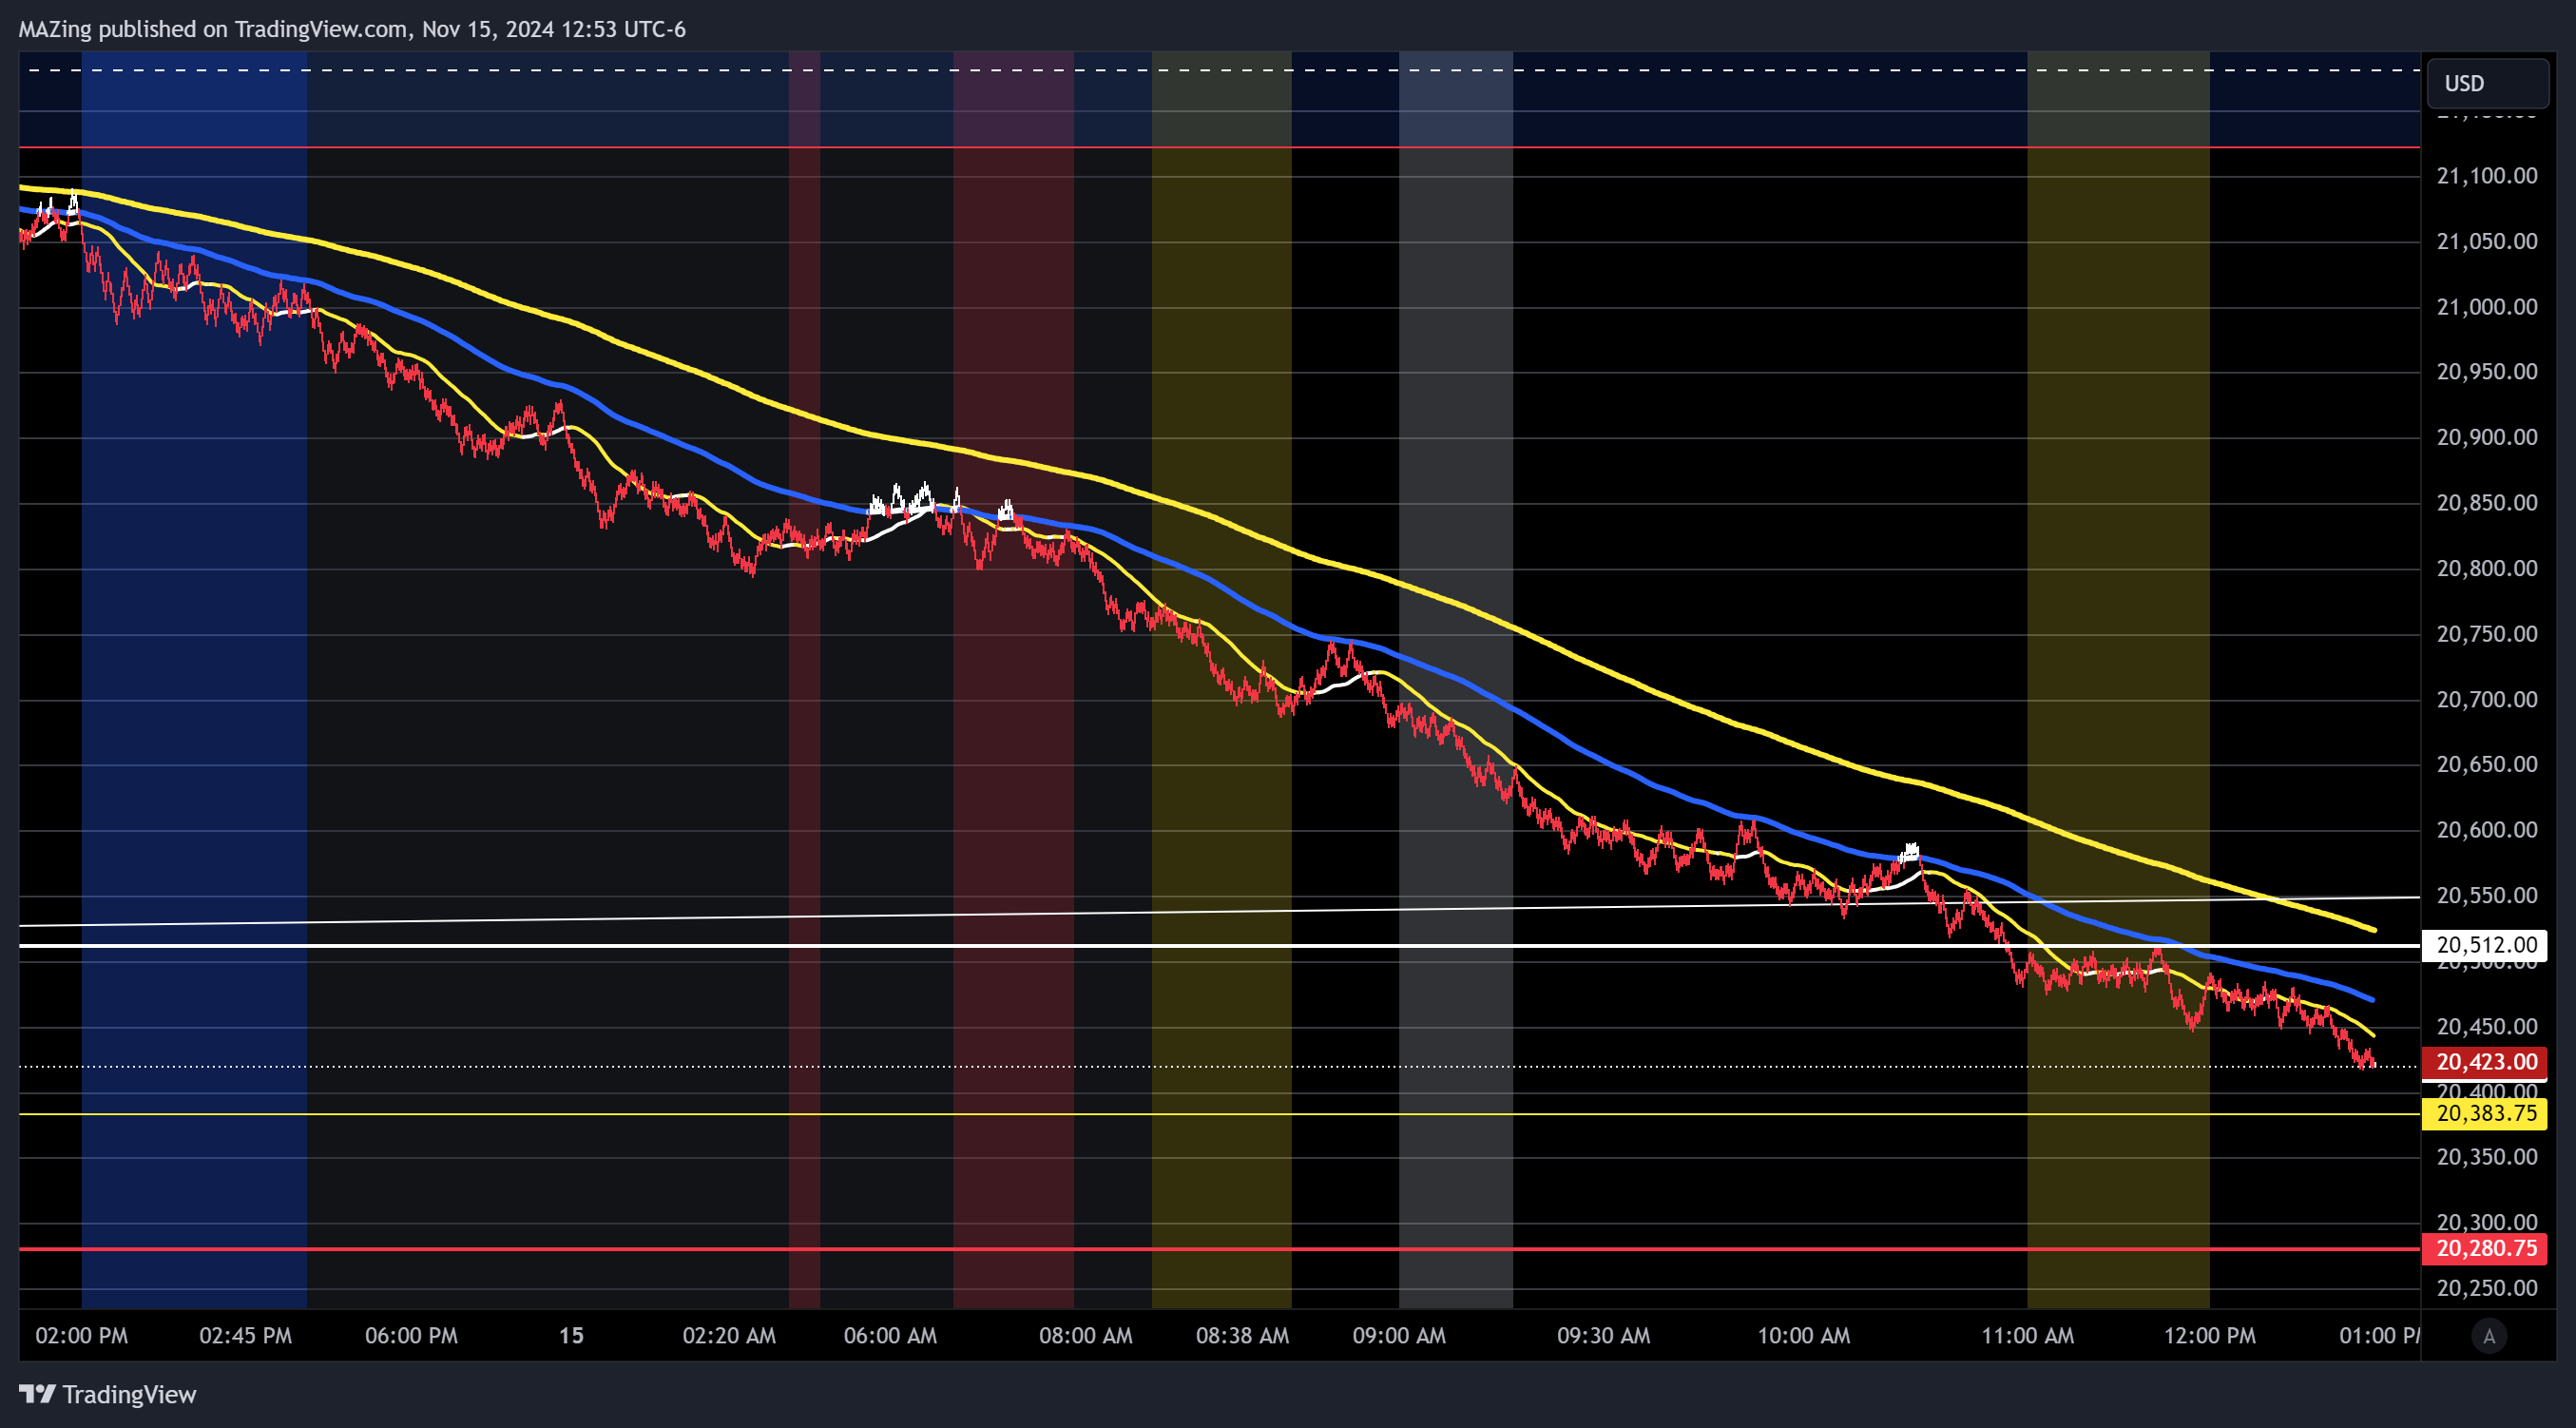Click the 20,700.00 price axis value
The image size is (2576, 1428).
click(2487, 699)
